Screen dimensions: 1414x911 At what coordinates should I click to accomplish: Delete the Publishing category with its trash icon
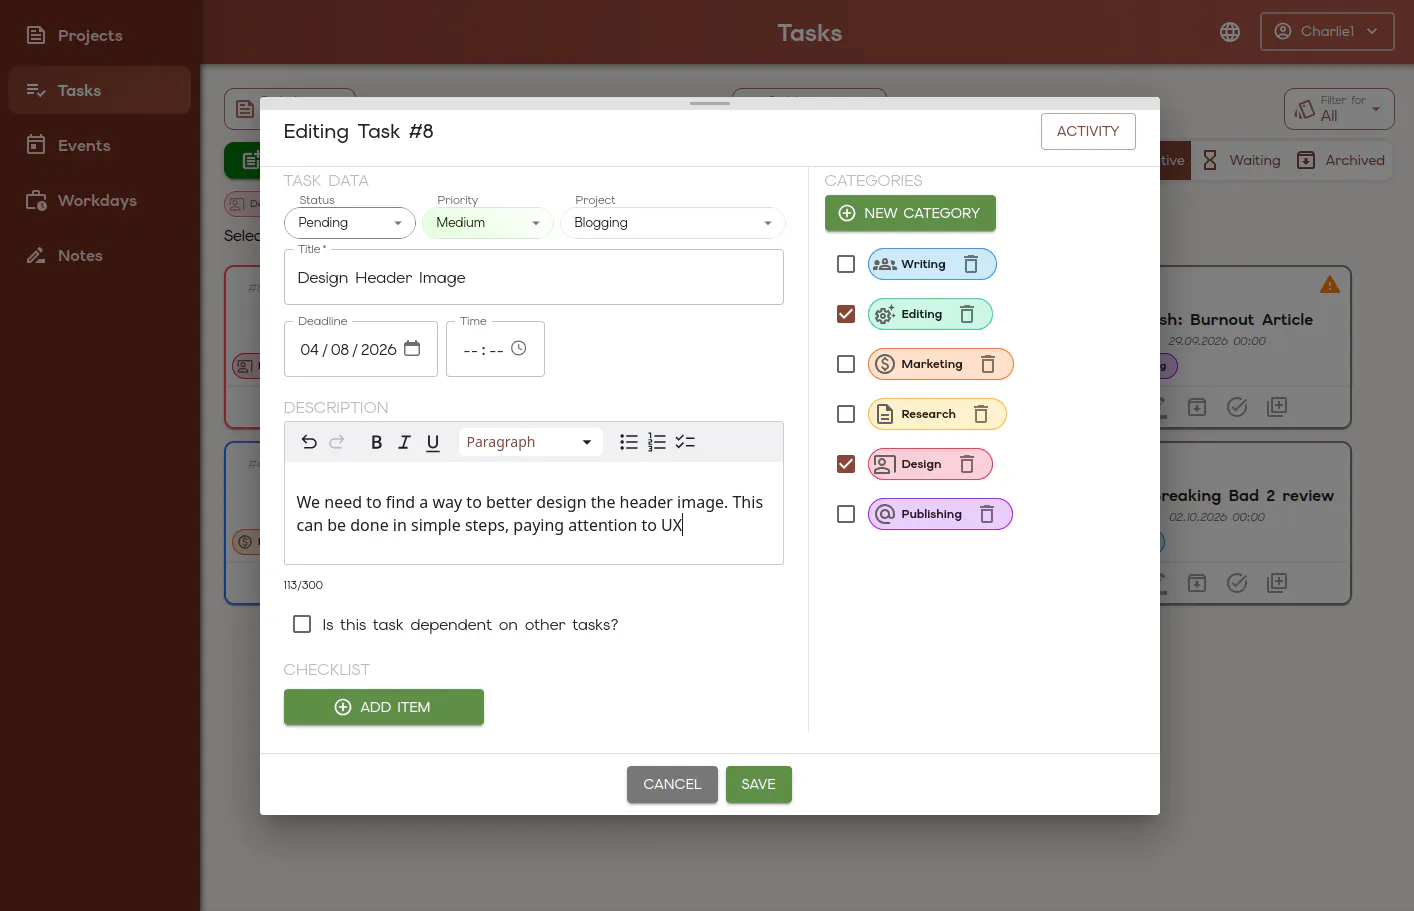coord(986,514)
